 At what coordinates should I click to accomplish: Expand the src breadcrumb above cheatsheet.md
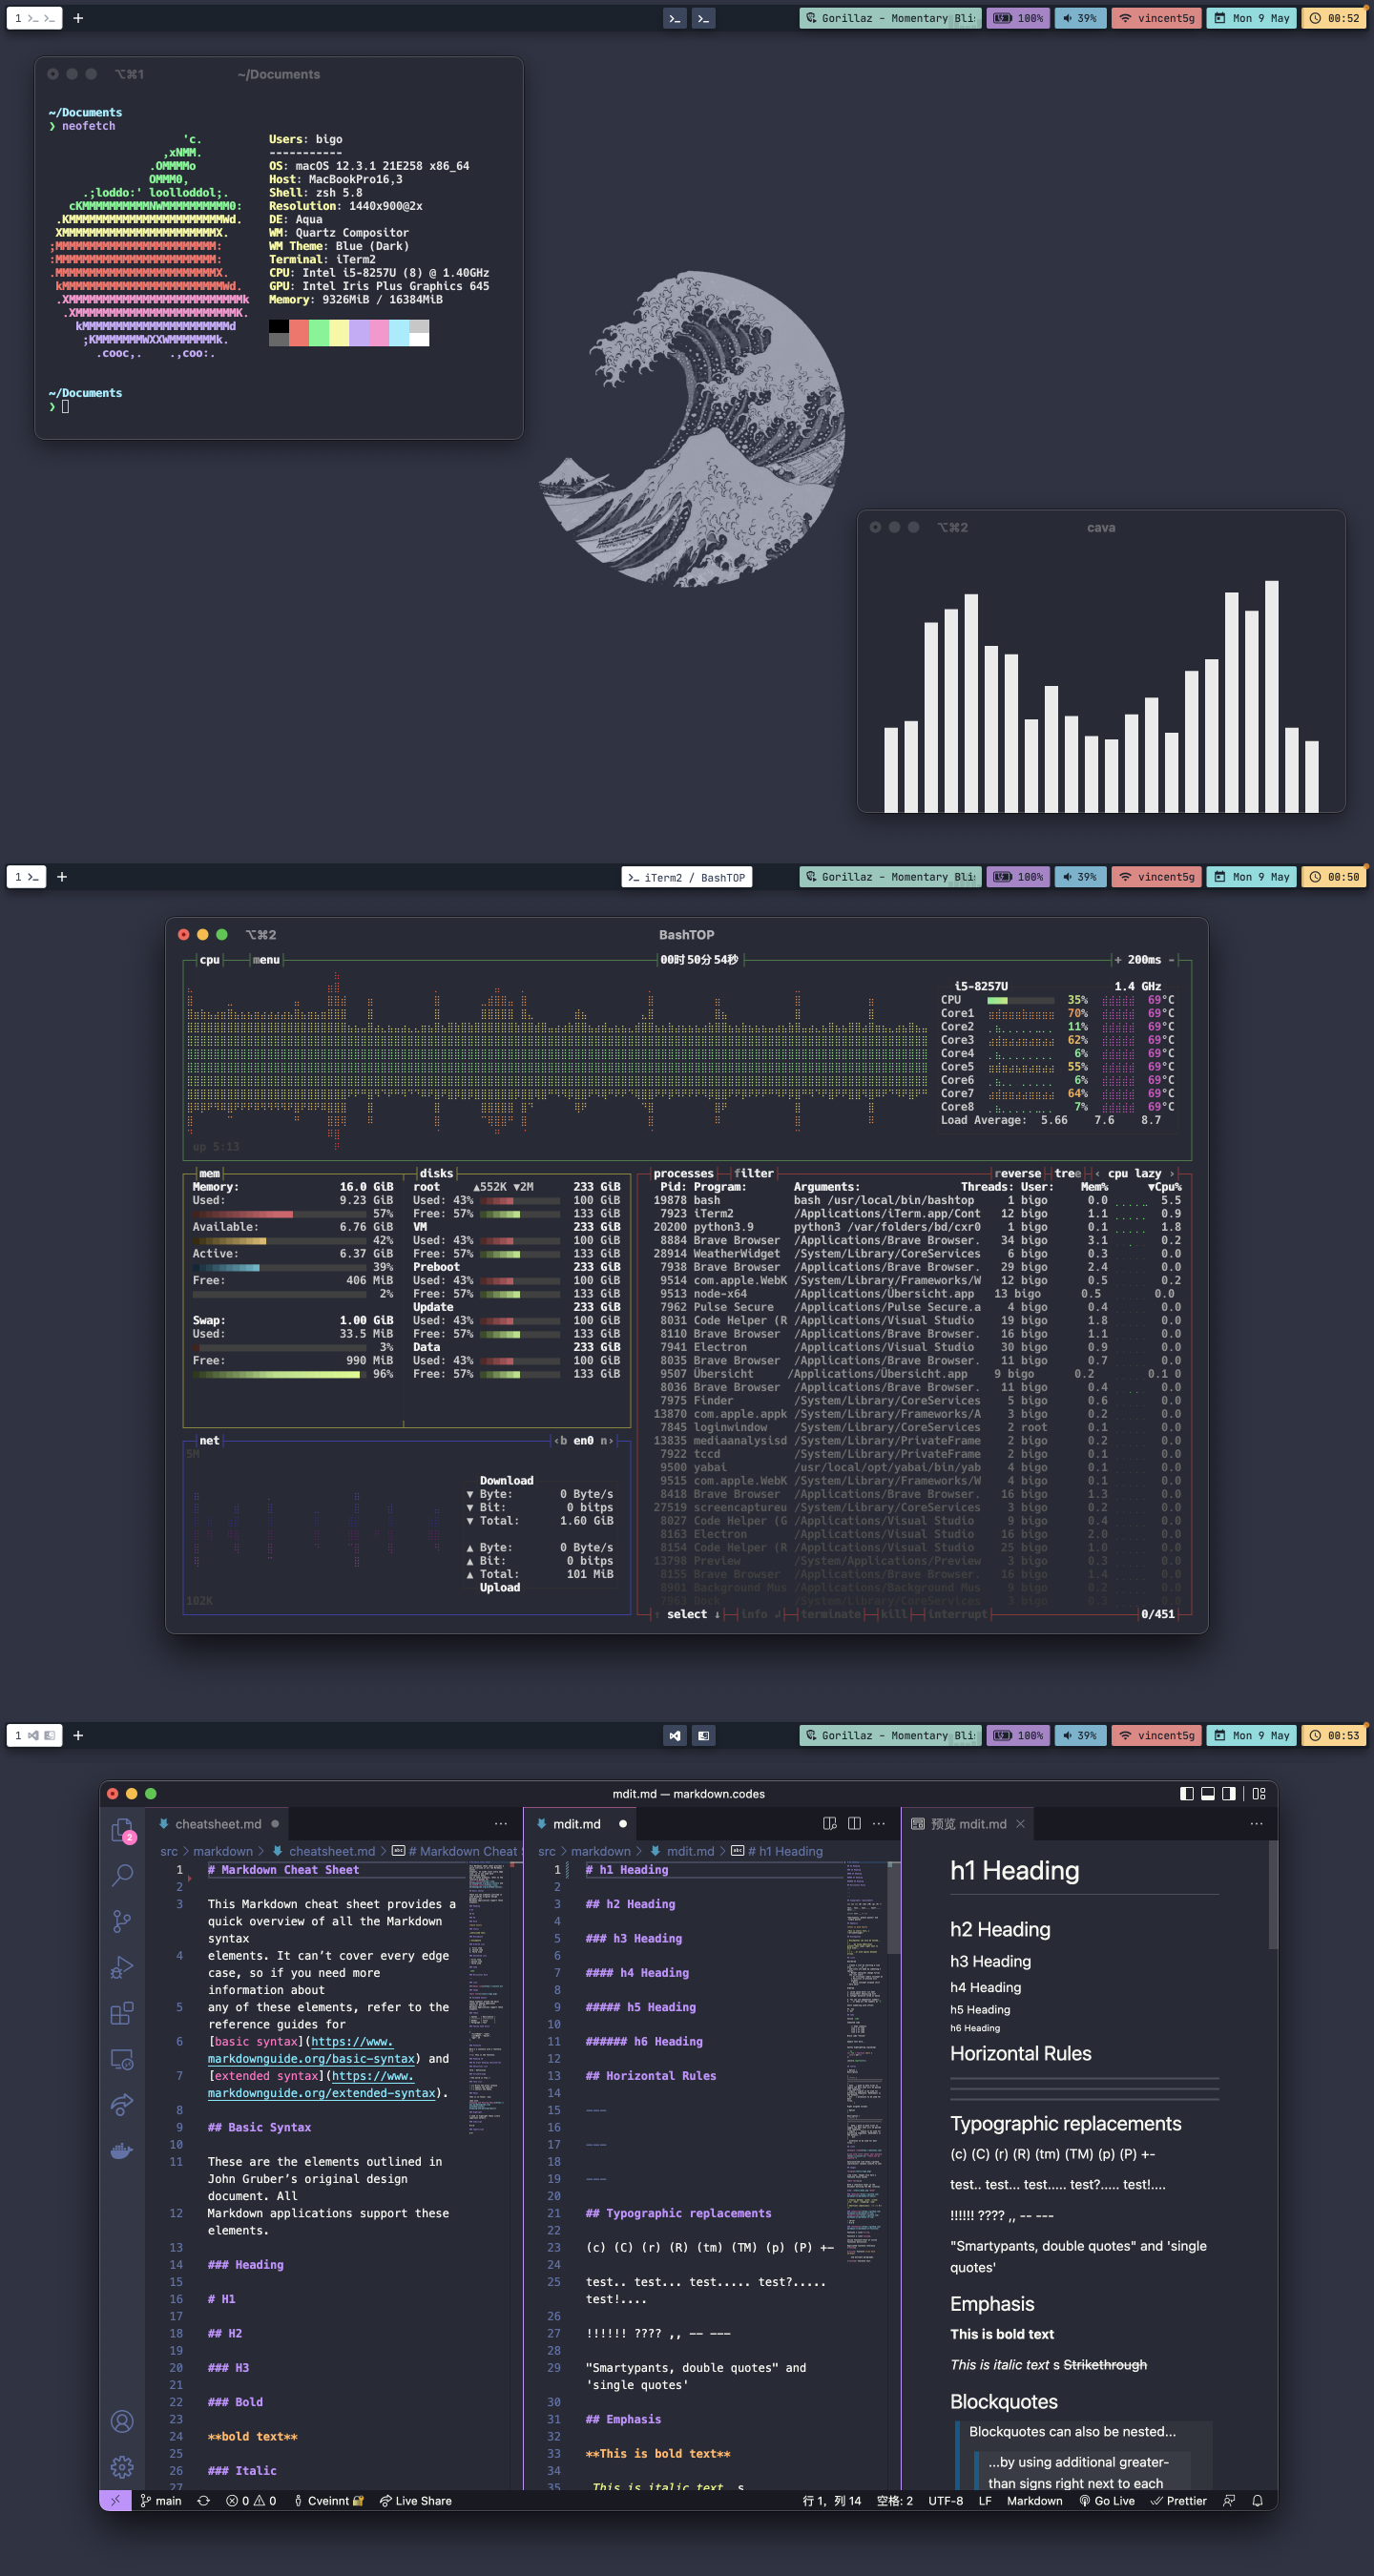pos(169,1851)
